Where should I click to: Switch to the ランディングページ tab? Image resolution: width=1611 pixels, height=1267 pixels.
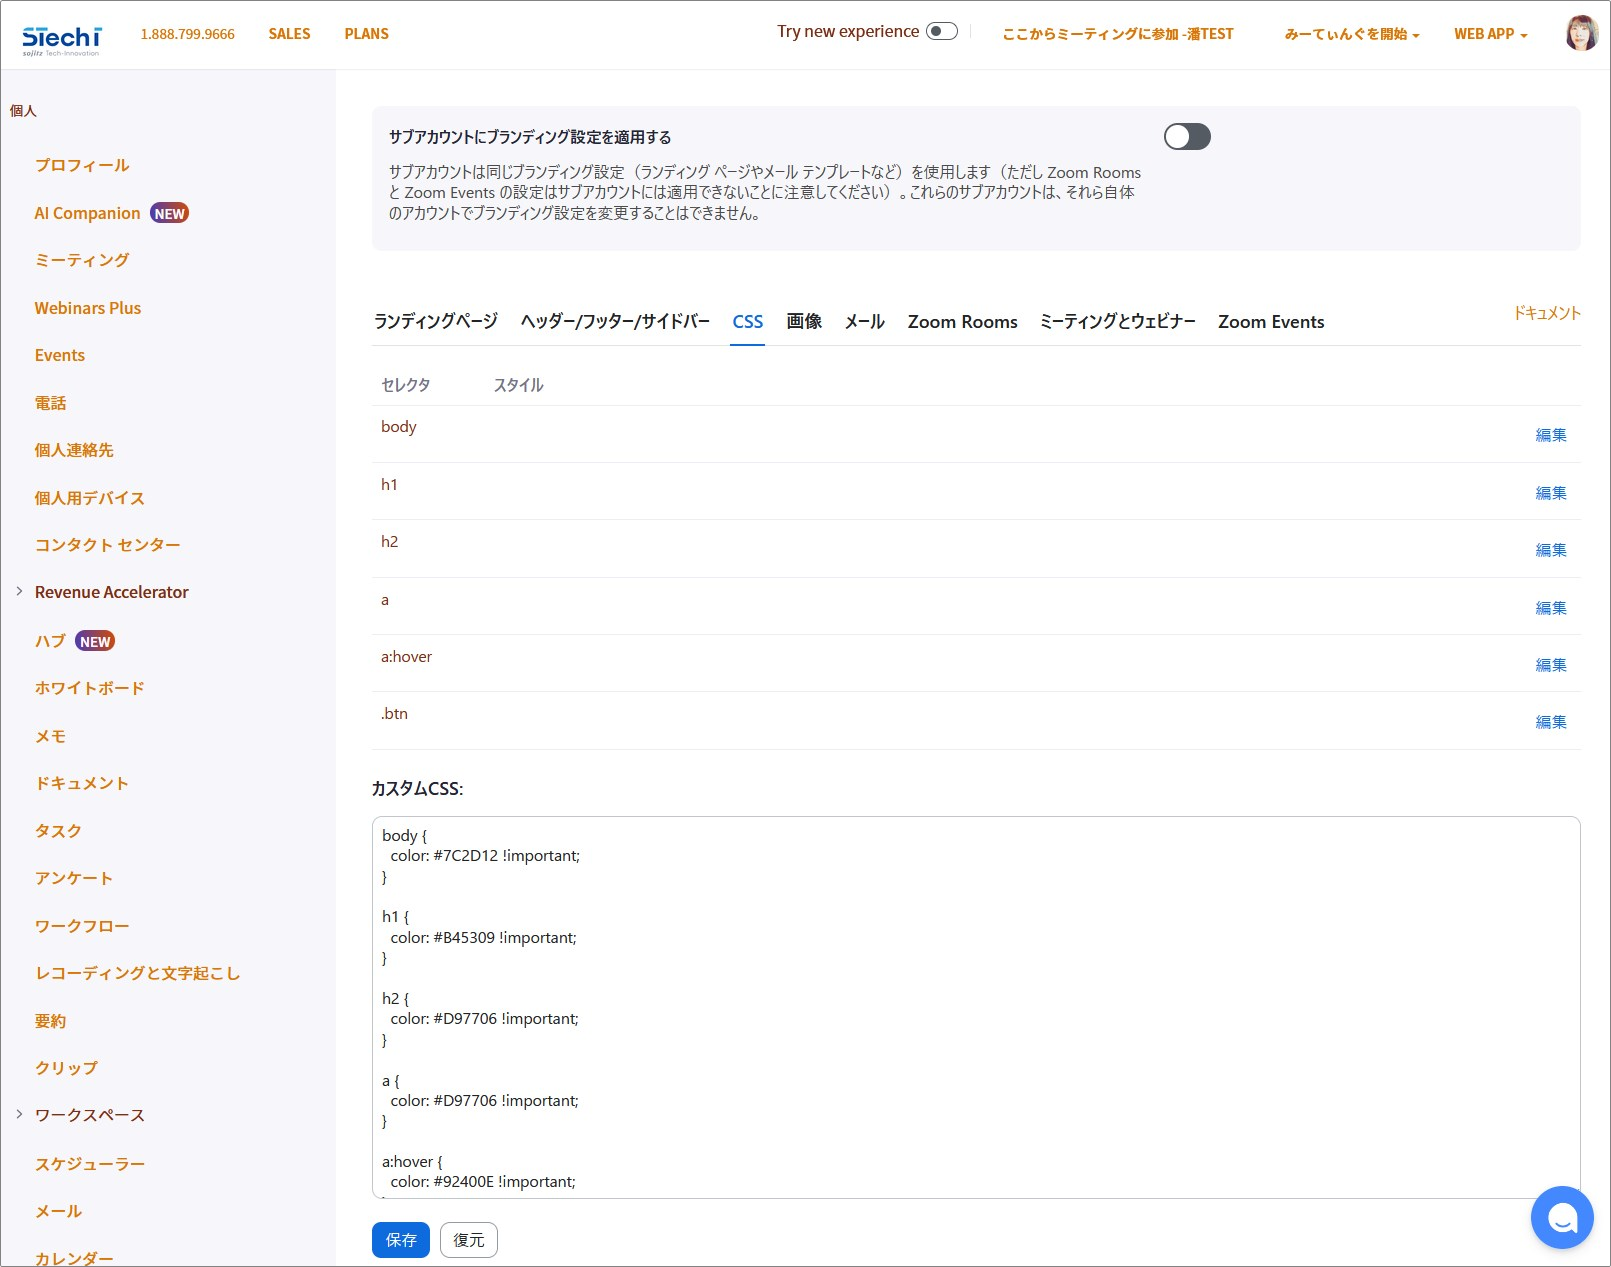click(x=435, y=321)
